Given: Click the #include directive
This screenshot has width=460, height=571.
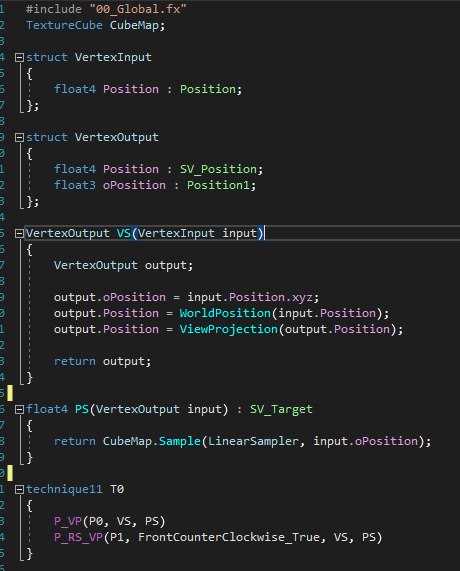Looking at the screenshot, I should tap(54, 9).
